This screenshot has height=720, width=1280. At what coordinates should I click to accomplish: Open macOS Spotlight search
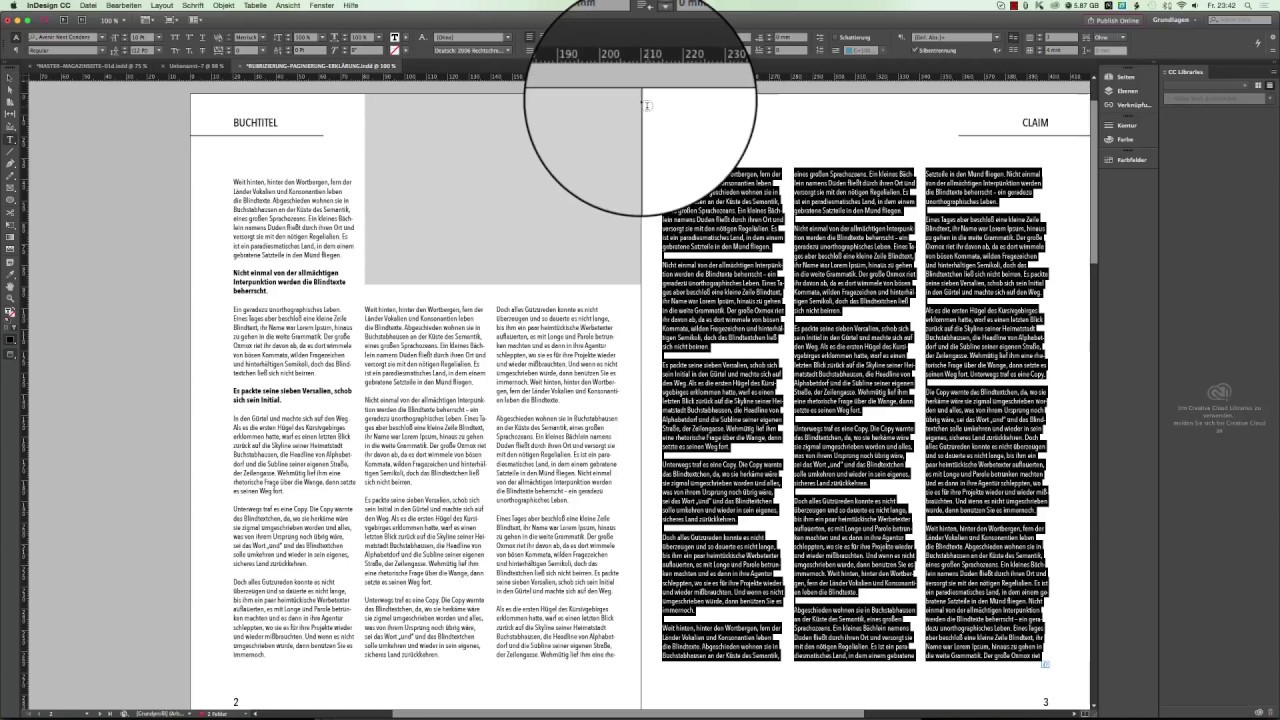1248,6
